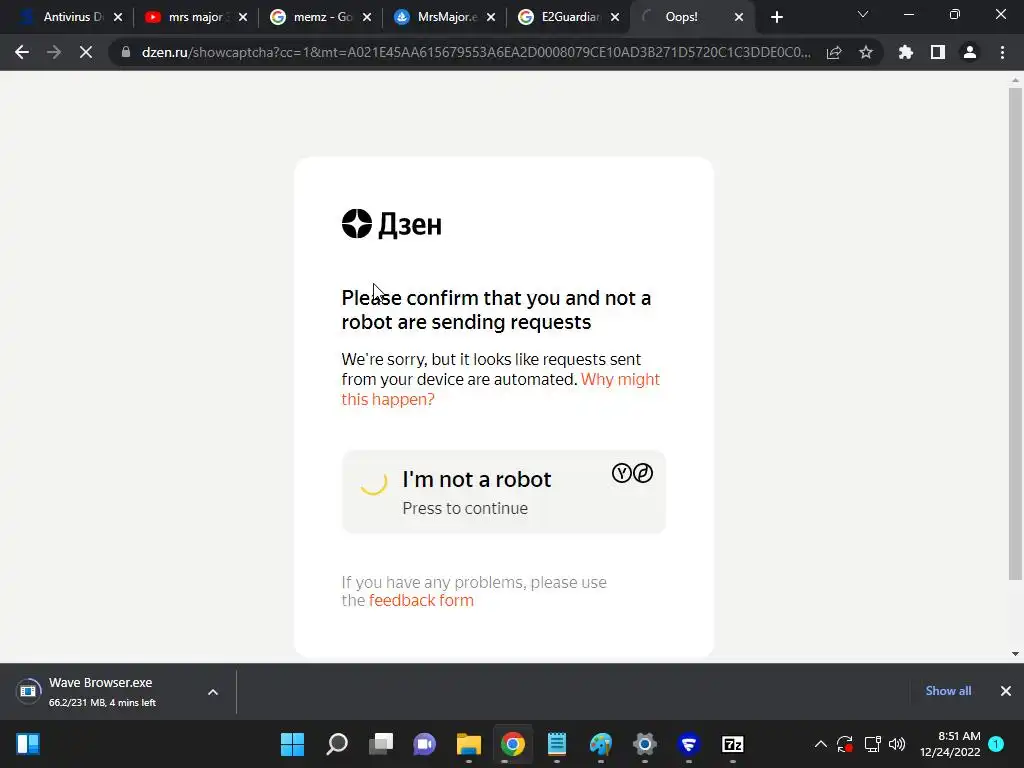Bookmark this page with the star

(866, 52)
